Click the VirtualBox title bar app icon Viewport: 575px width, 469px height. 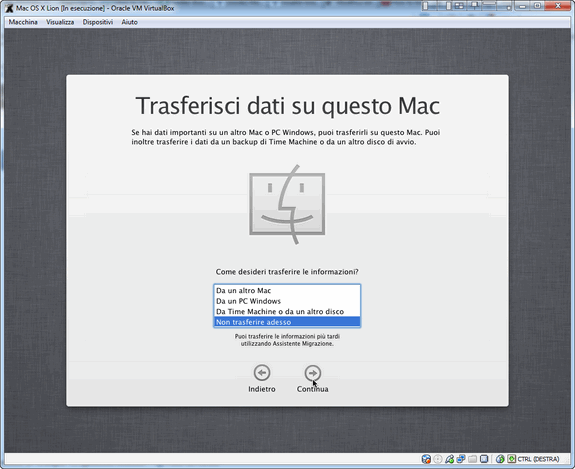tap(10, 8)
